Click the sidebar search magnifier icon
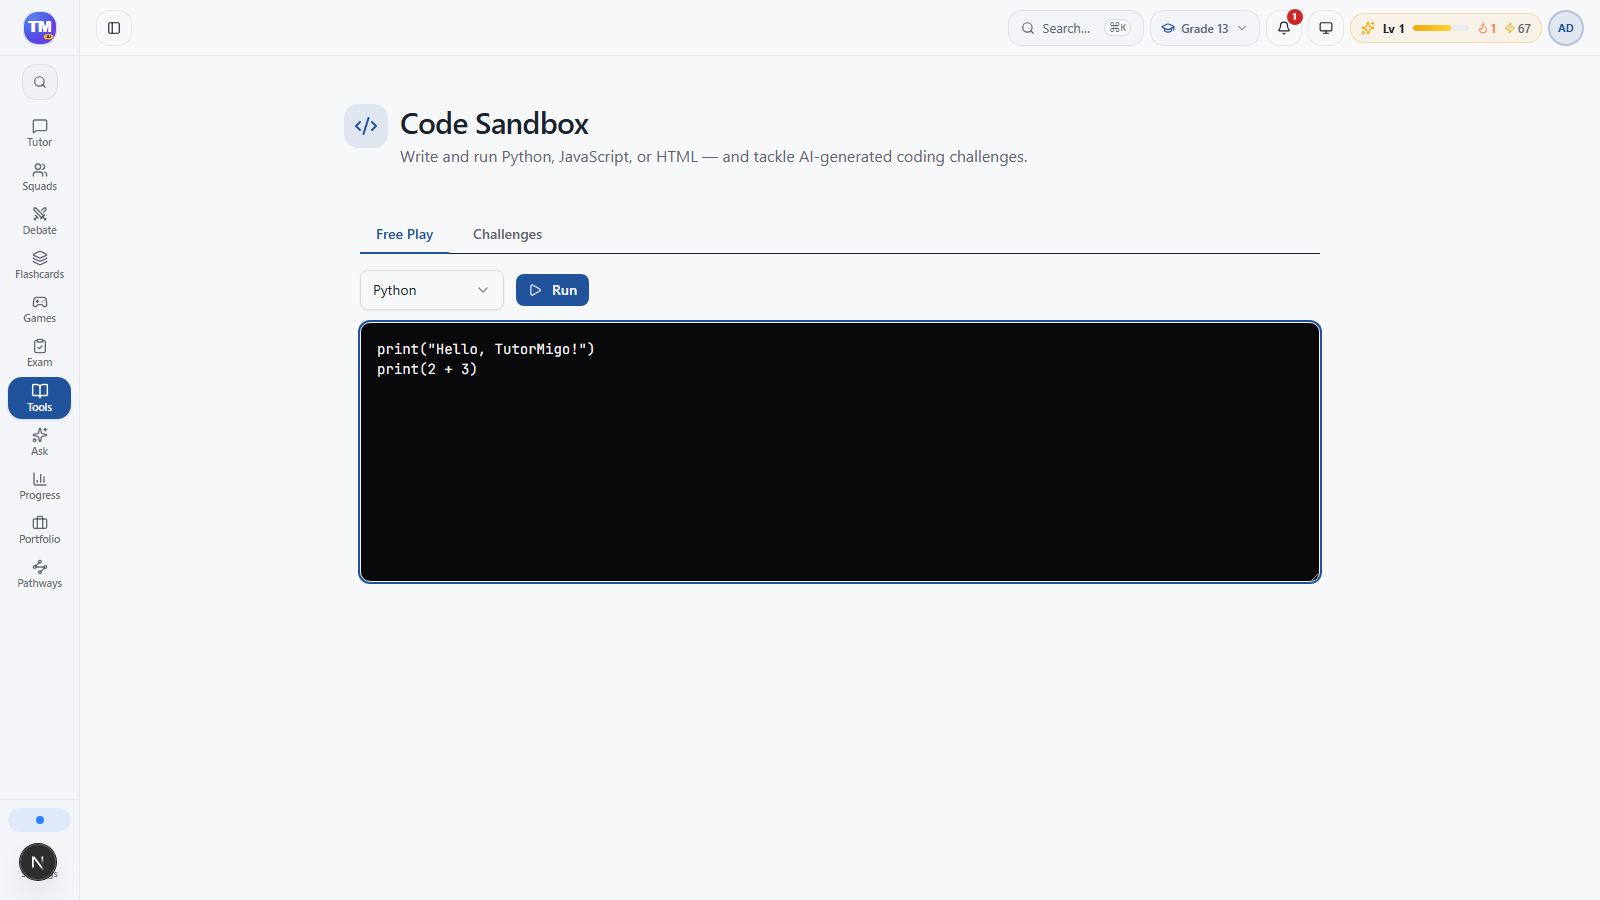The width and height of the screenshot is (1600, 900). coord(40,82)
